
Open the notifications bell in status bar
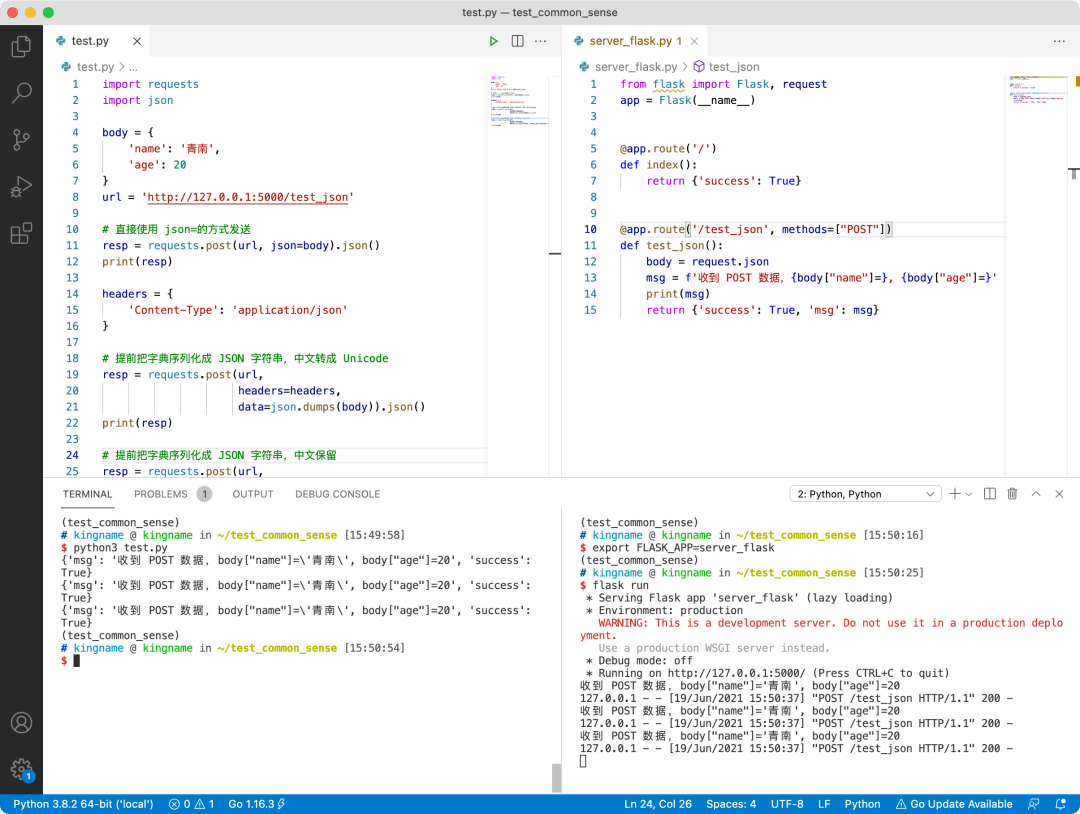click(1061, 804)
